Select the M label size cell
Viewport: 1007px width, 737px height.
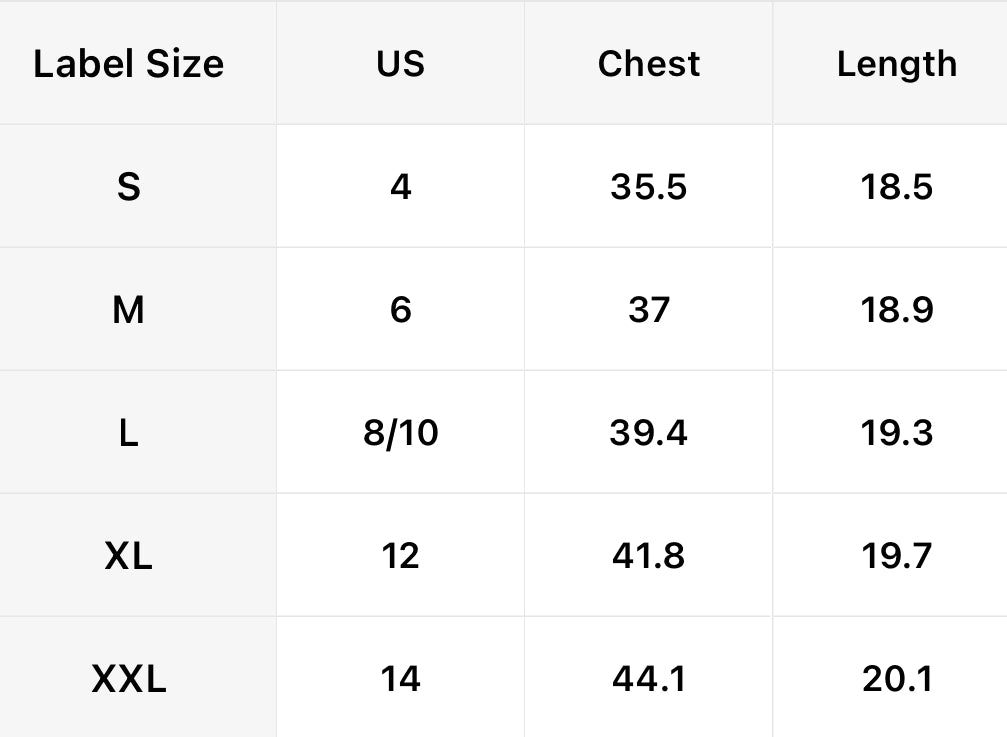[128, 310]
